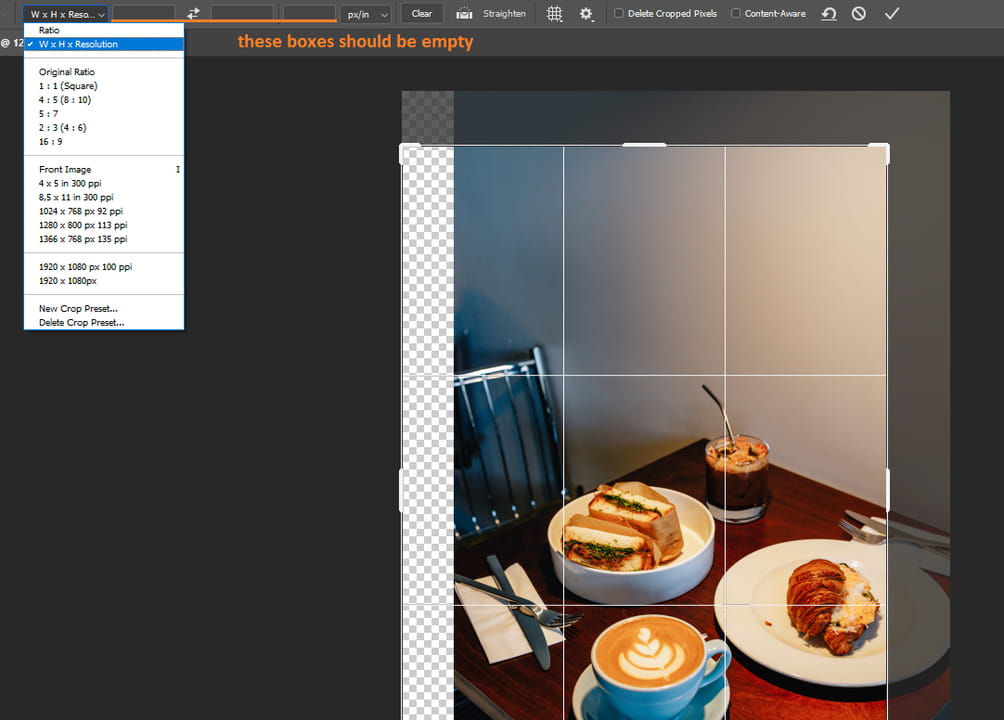Screen dimensions: 1004x720
Task: Commit the crop with checkmark
Action: pyautogui.click(x=891, y=13)
